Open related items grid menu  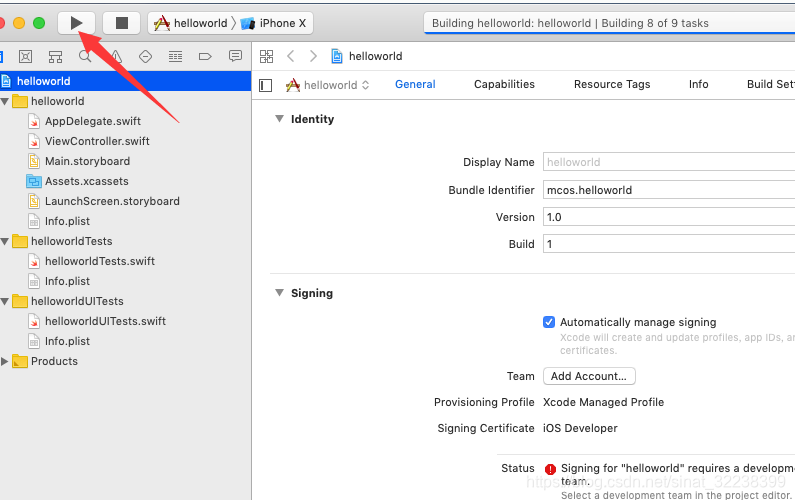266,56
